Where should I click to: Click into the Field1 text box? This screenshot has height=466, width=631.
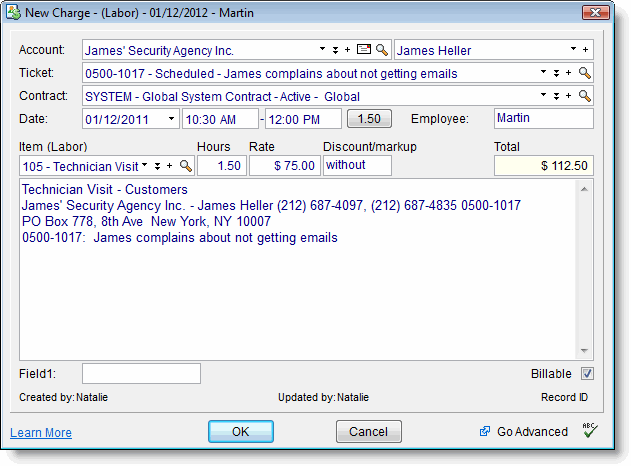(x=141, y=374)
